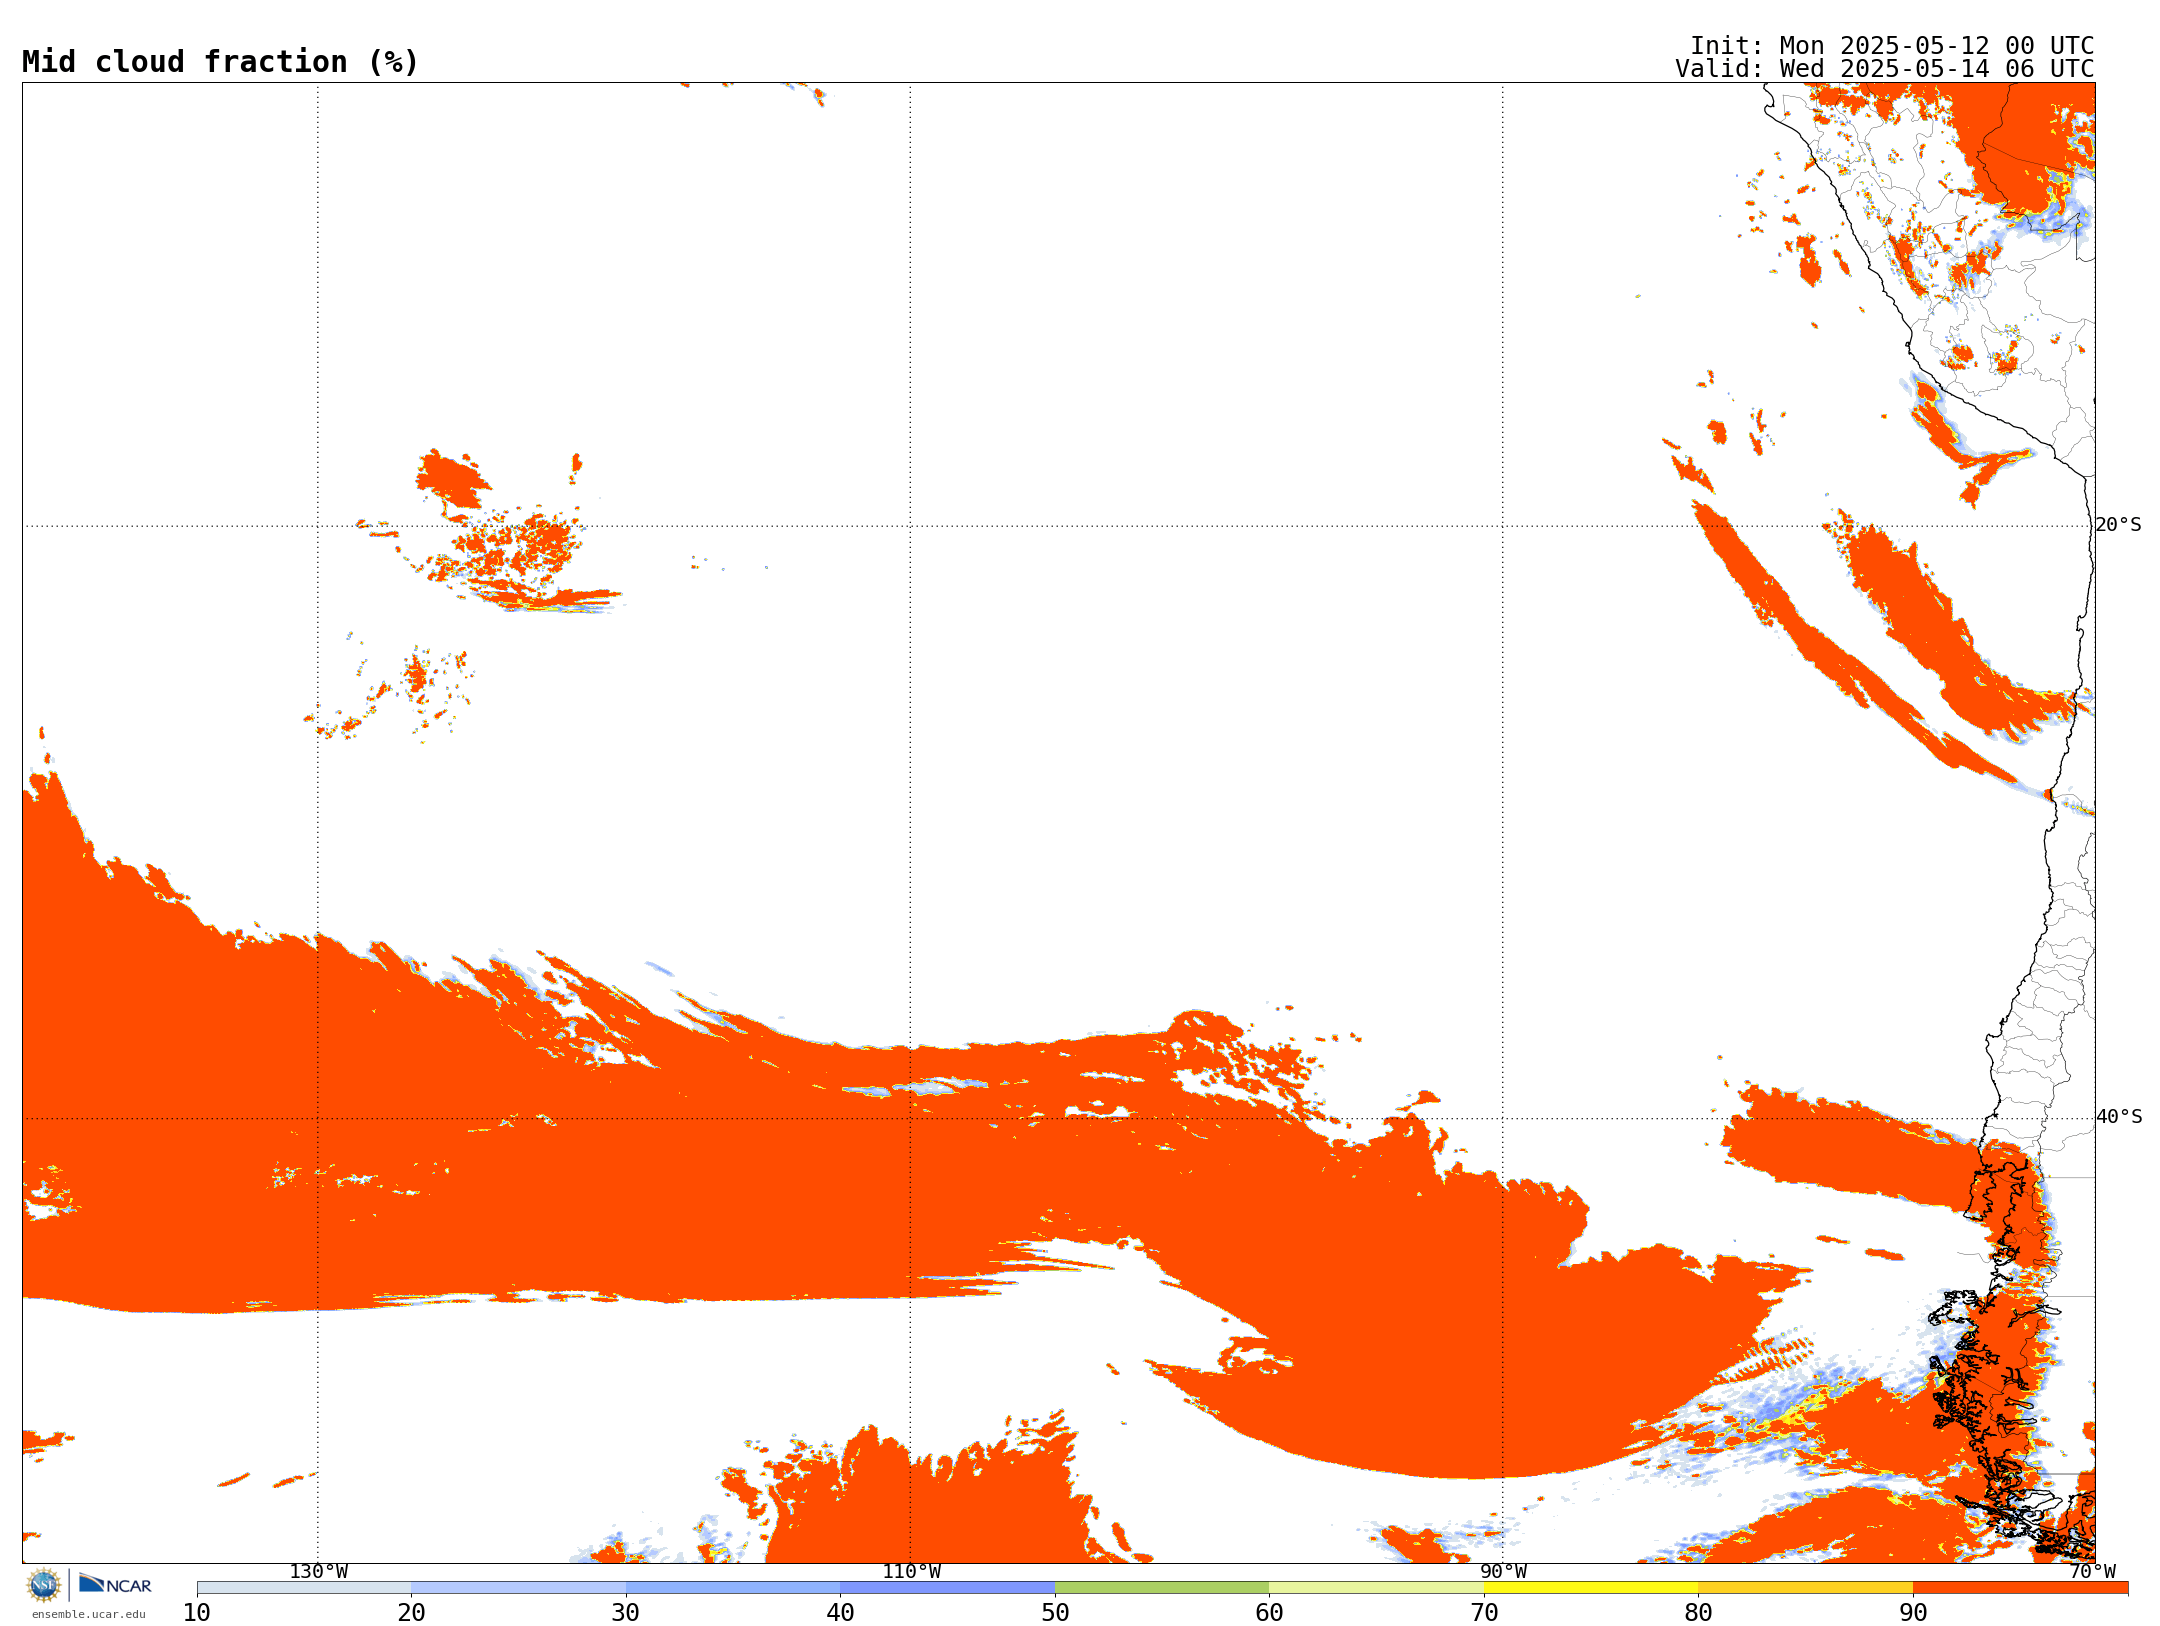
Task: Click the 70°W longitude label
Action: point(2092,1572)
